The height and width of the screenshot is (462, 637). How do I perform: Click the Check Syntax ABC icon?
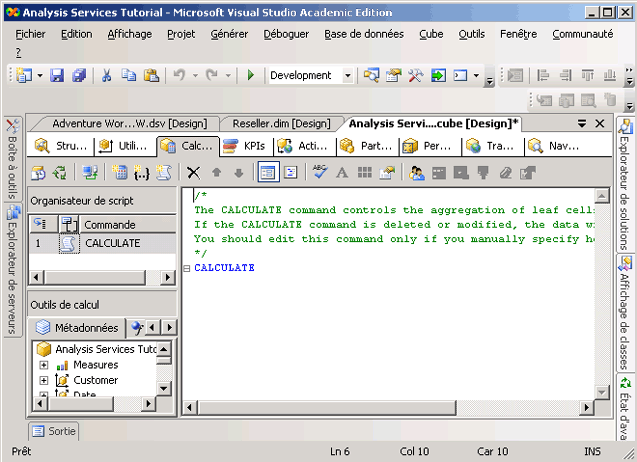coord(320,173)
